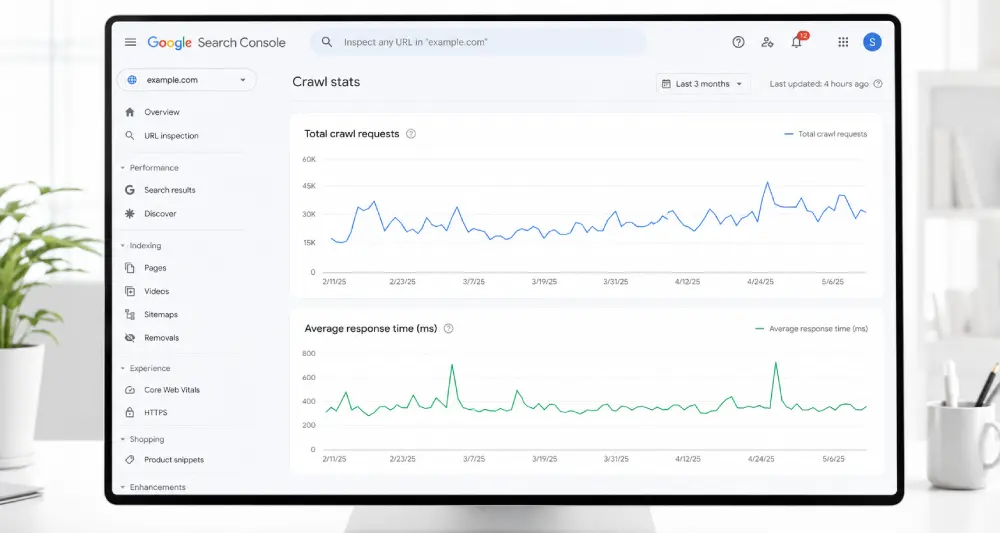Open notifications bell with 12 badge

pyautogui.click(x=797, y=41)
